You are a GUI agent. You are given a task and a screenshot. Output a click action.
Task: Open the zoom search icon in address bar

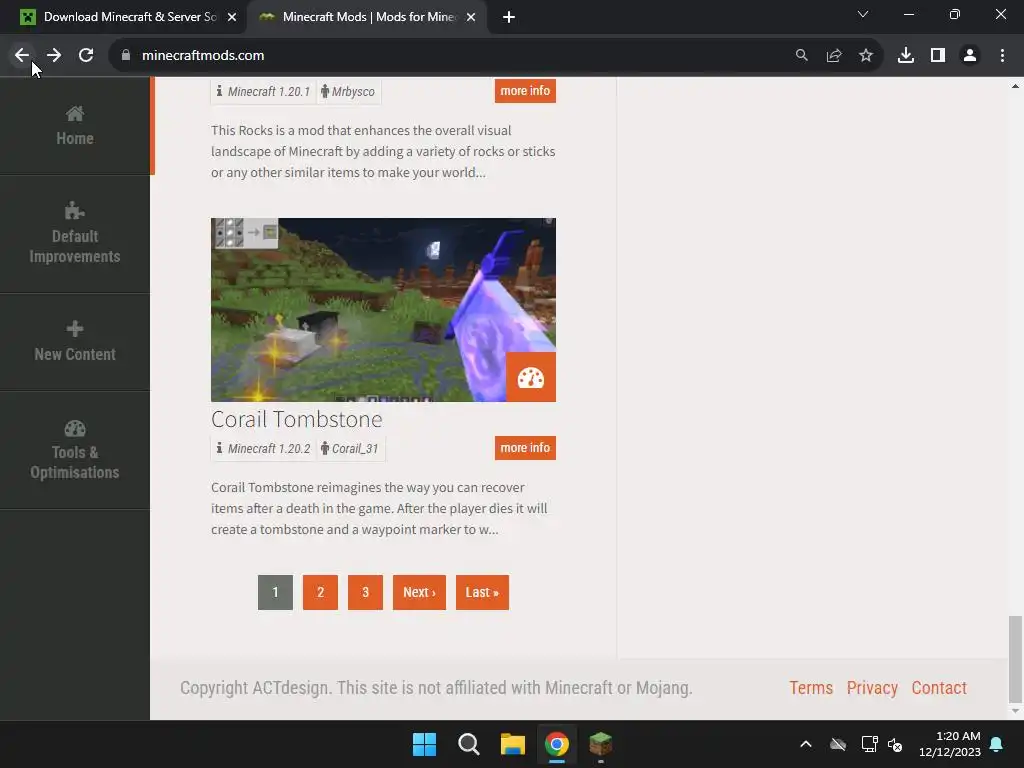[801, 56]
